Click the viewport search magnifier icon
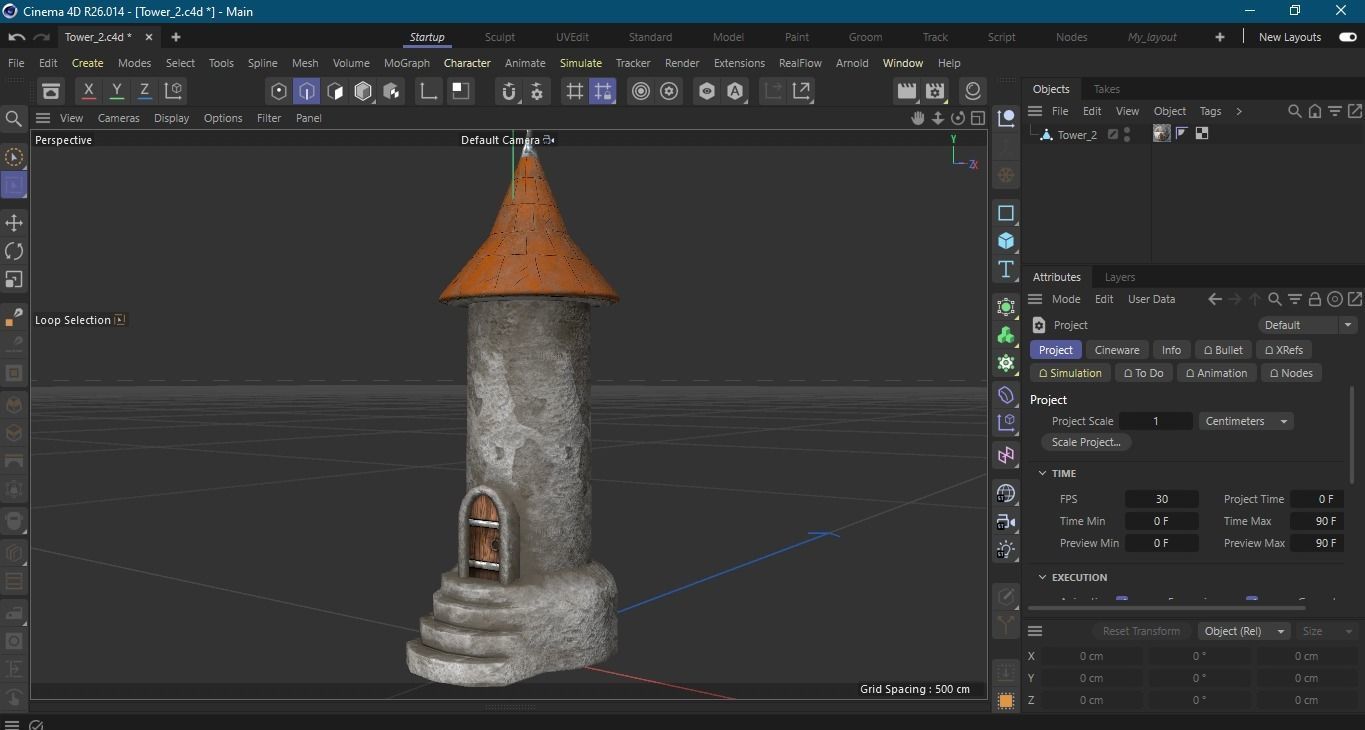This screenshot has height=730, width=1365. (x=14, y=119)
